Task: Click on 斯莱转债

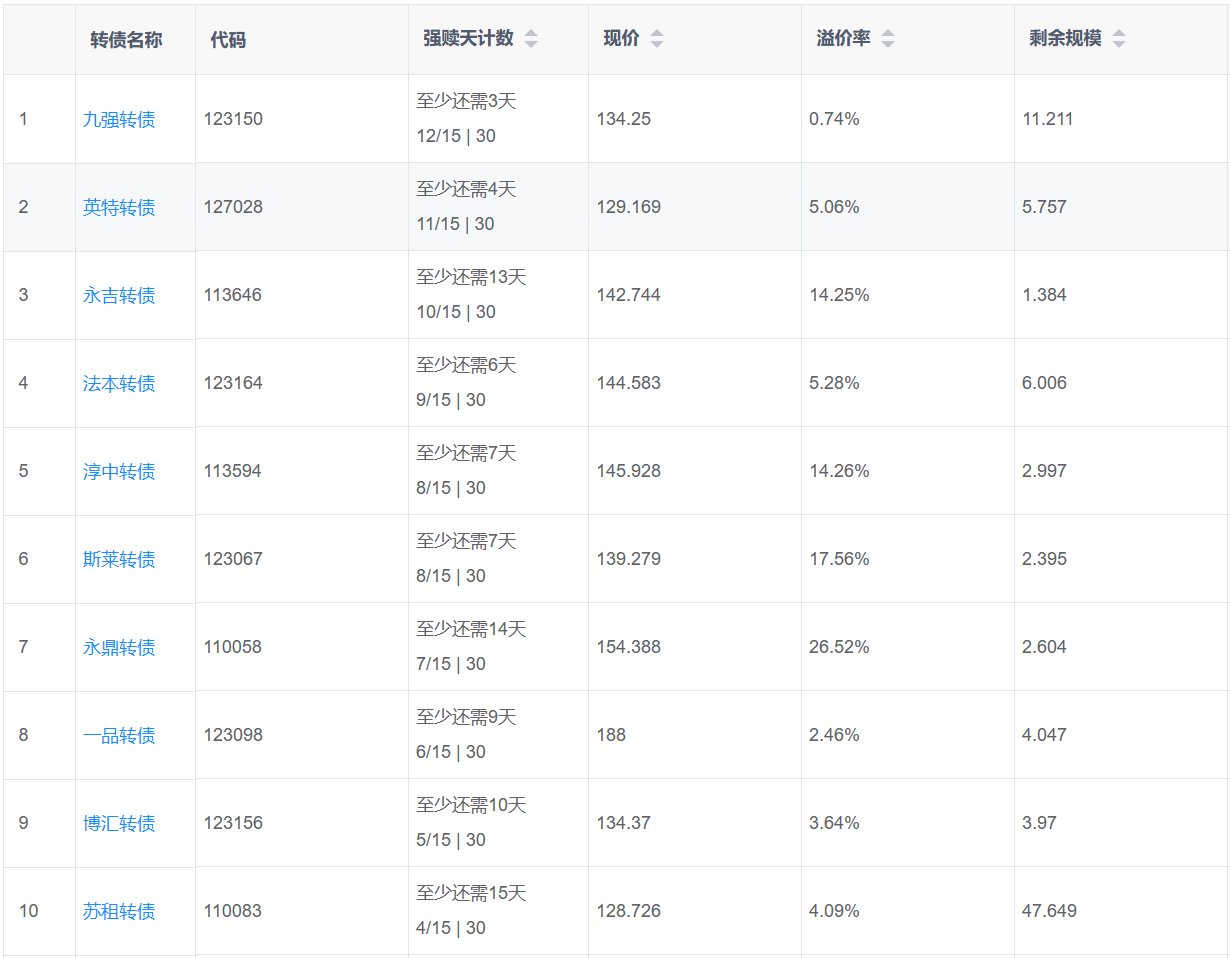Action: coord(119,560)
